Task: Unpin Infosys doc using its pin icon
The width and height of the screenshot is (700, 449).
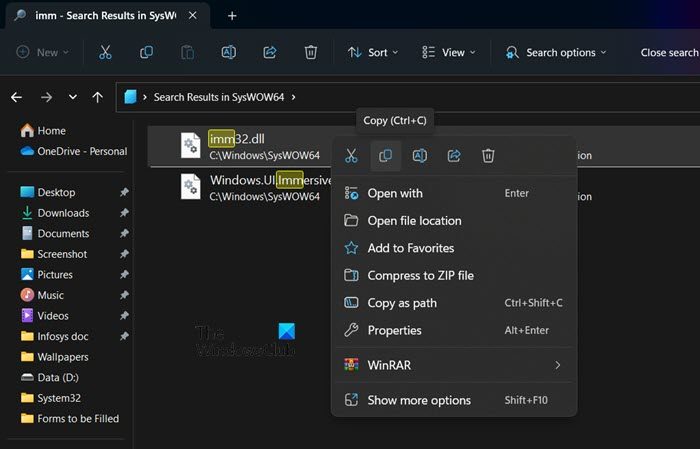Action: pos(124,336)
